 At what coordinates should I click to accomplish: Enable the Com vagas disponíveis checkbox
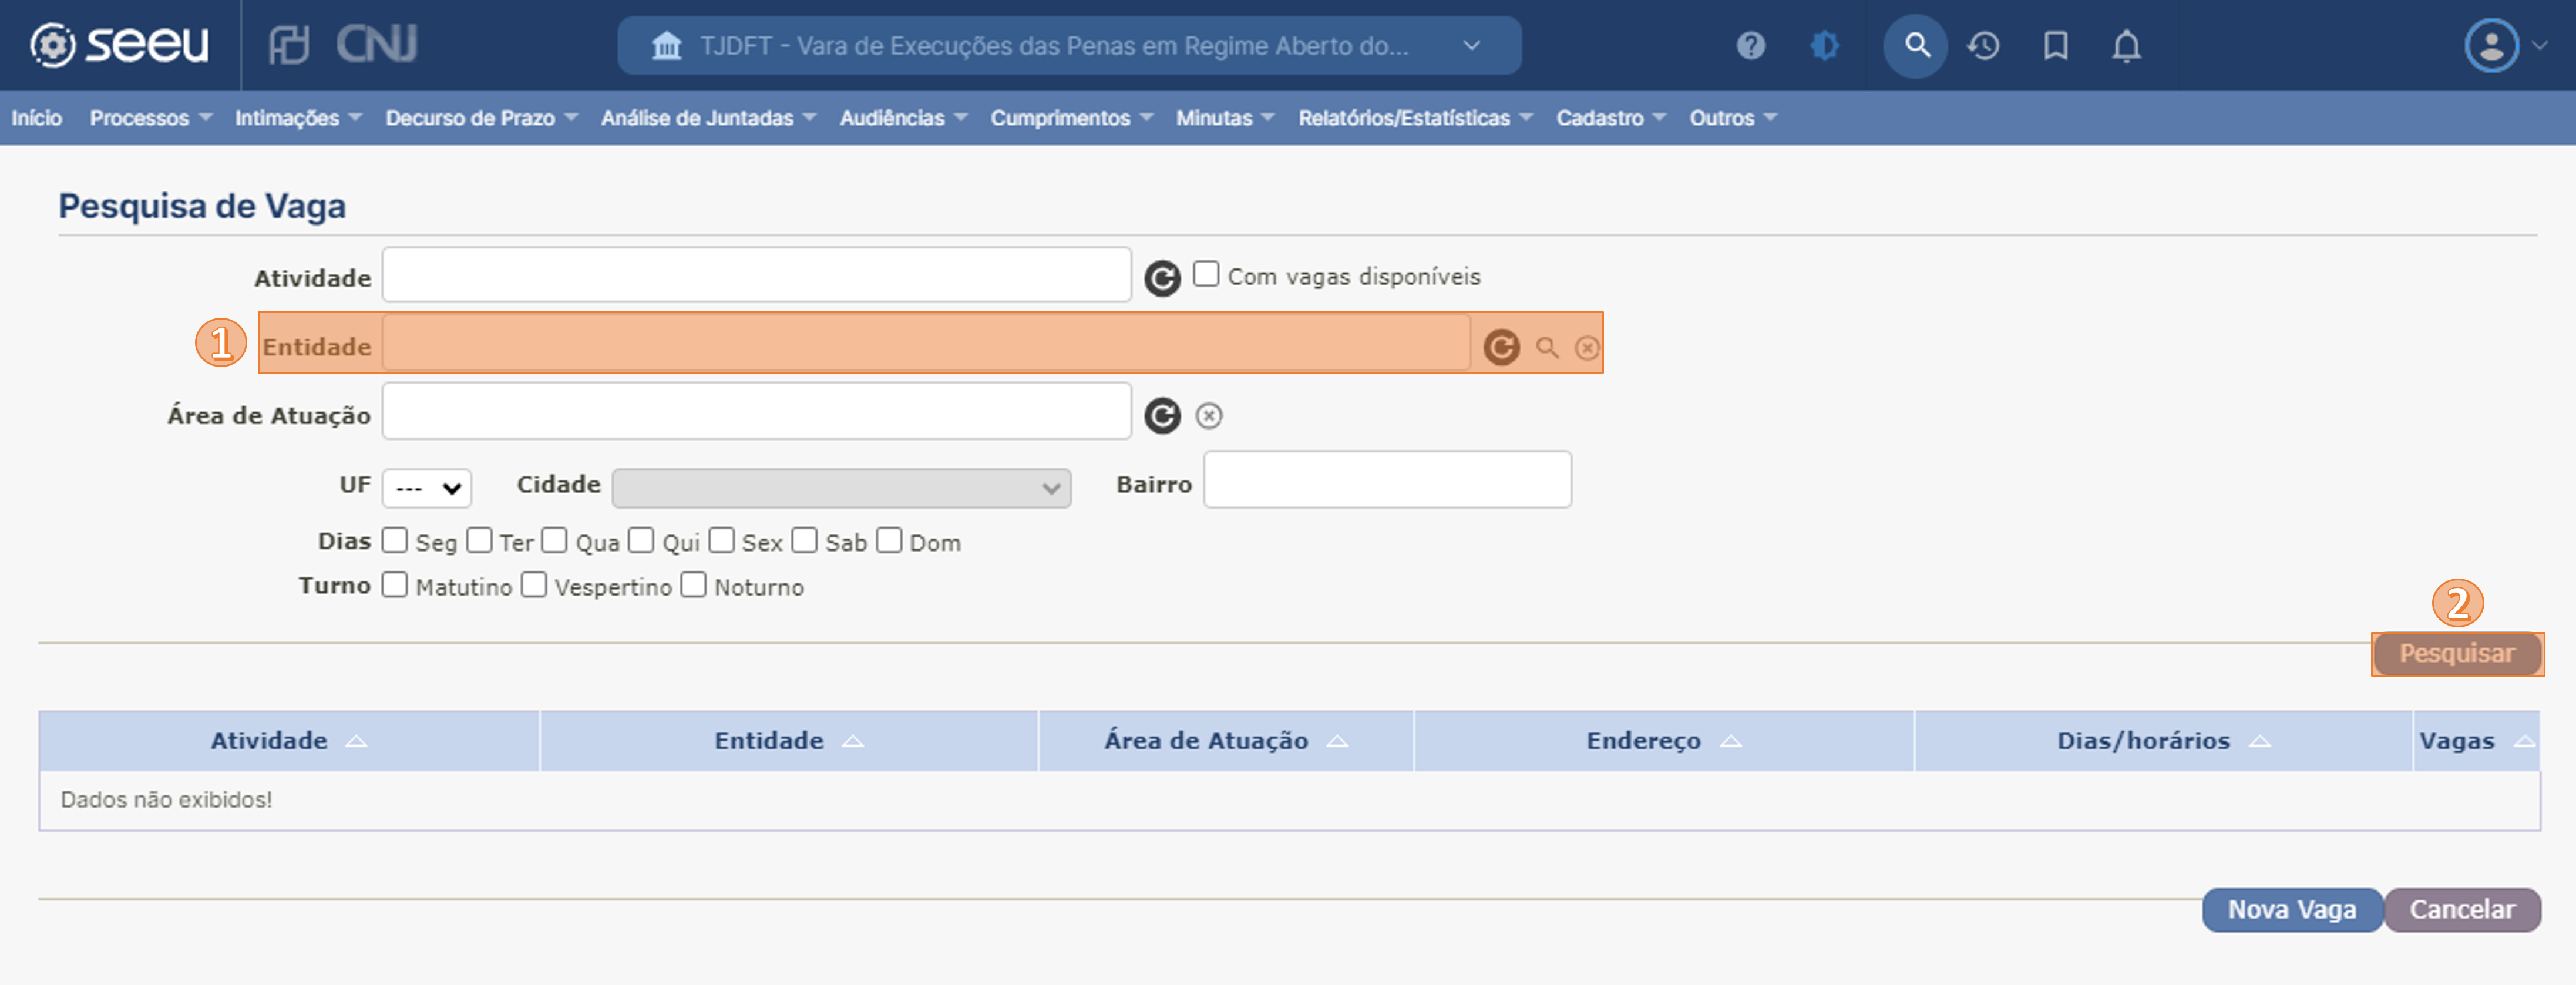tap(1206, 274)
